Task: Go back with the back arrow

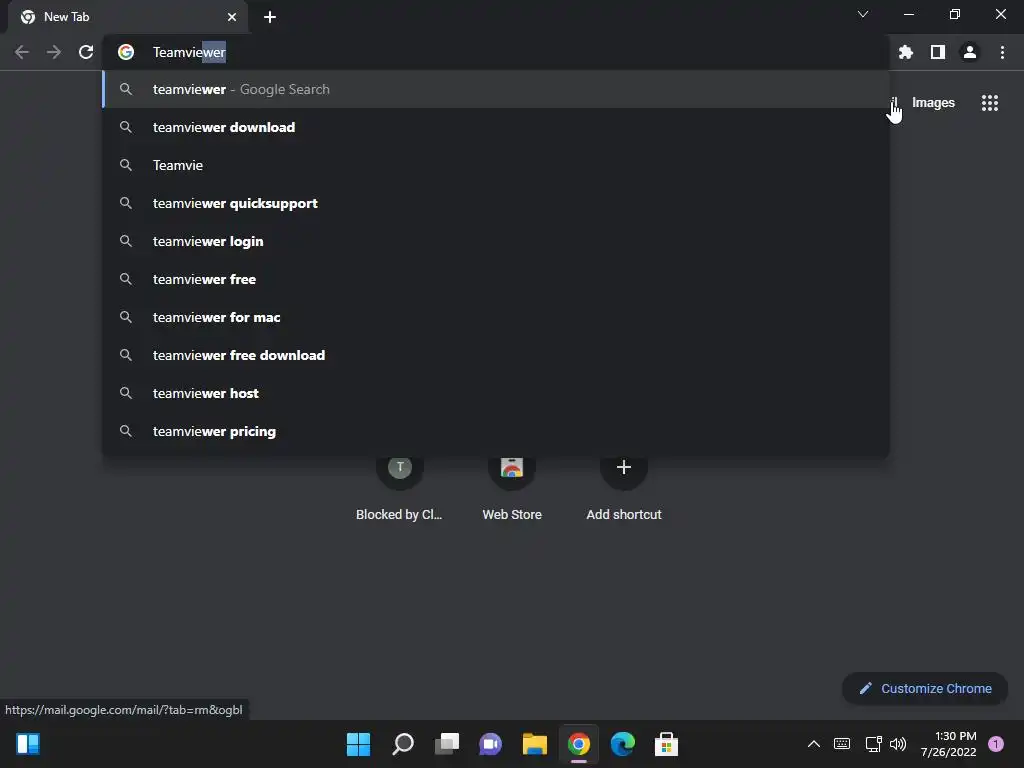Action: (x=22, y=52)
